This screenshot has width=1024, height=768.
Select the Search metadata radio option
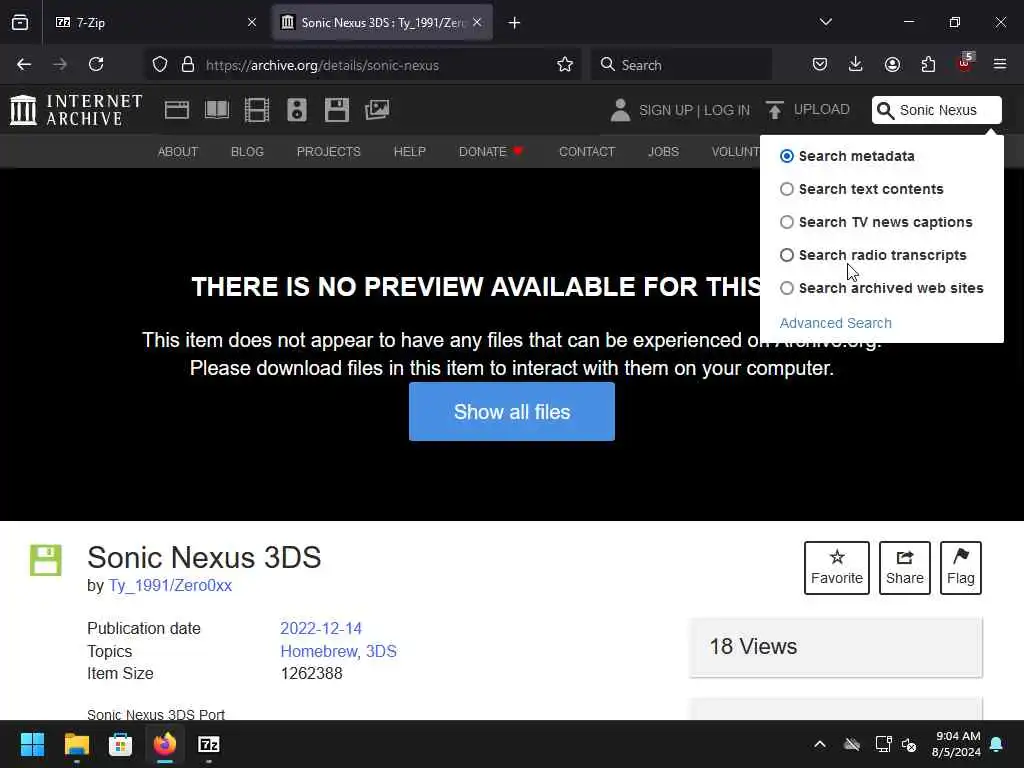[x=787, y=156]
